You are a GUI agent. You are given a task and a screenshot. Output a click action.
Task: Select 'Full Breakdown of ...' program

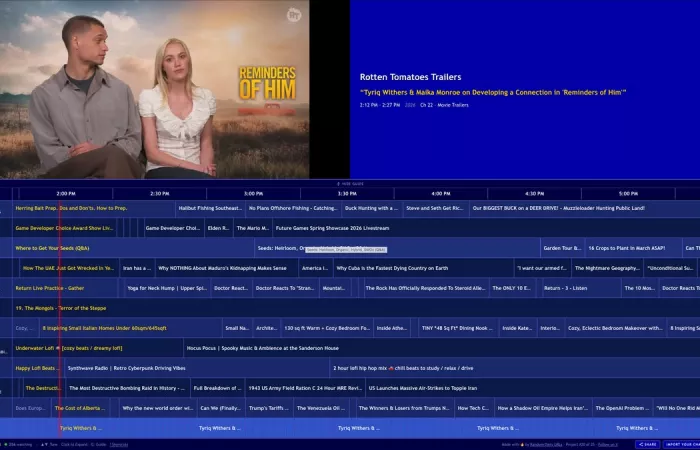(x=217, y=388)
